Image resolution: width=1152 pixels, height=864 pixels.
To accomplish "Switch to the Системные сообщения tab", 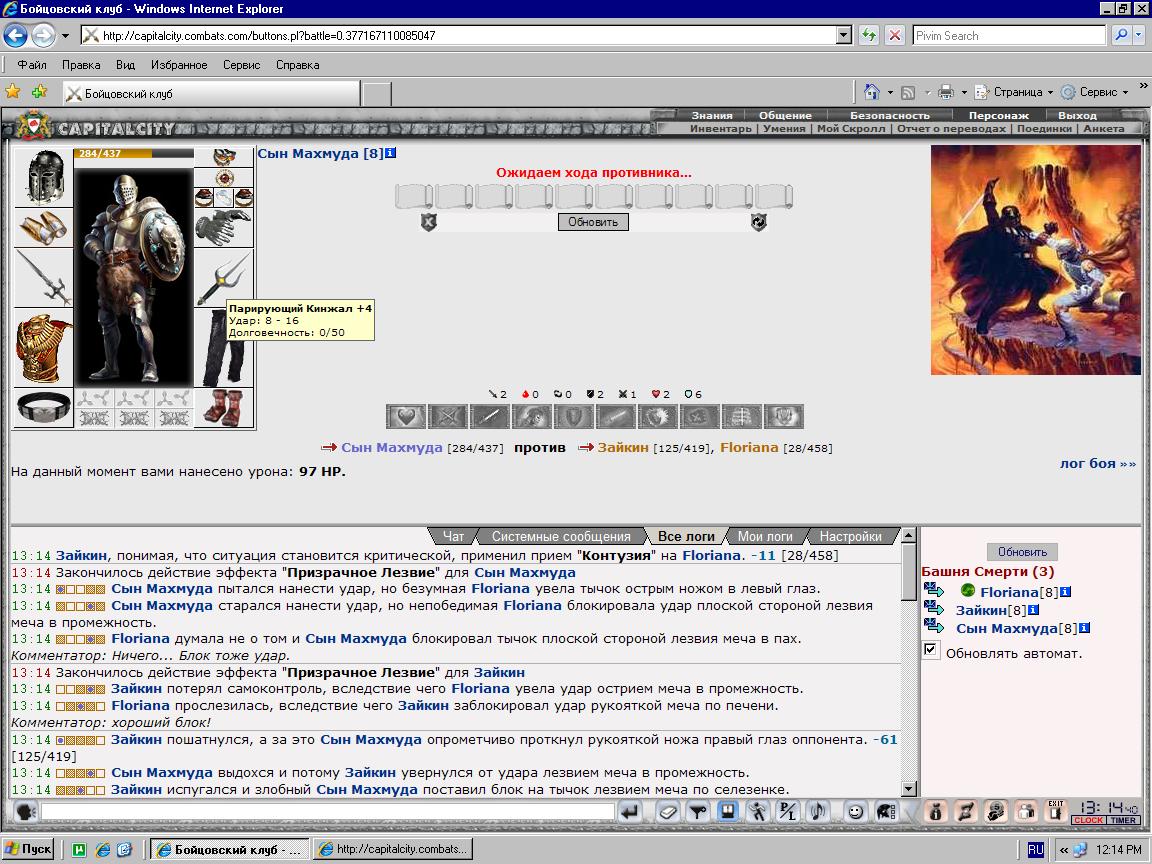I will [x=561, y=536].
